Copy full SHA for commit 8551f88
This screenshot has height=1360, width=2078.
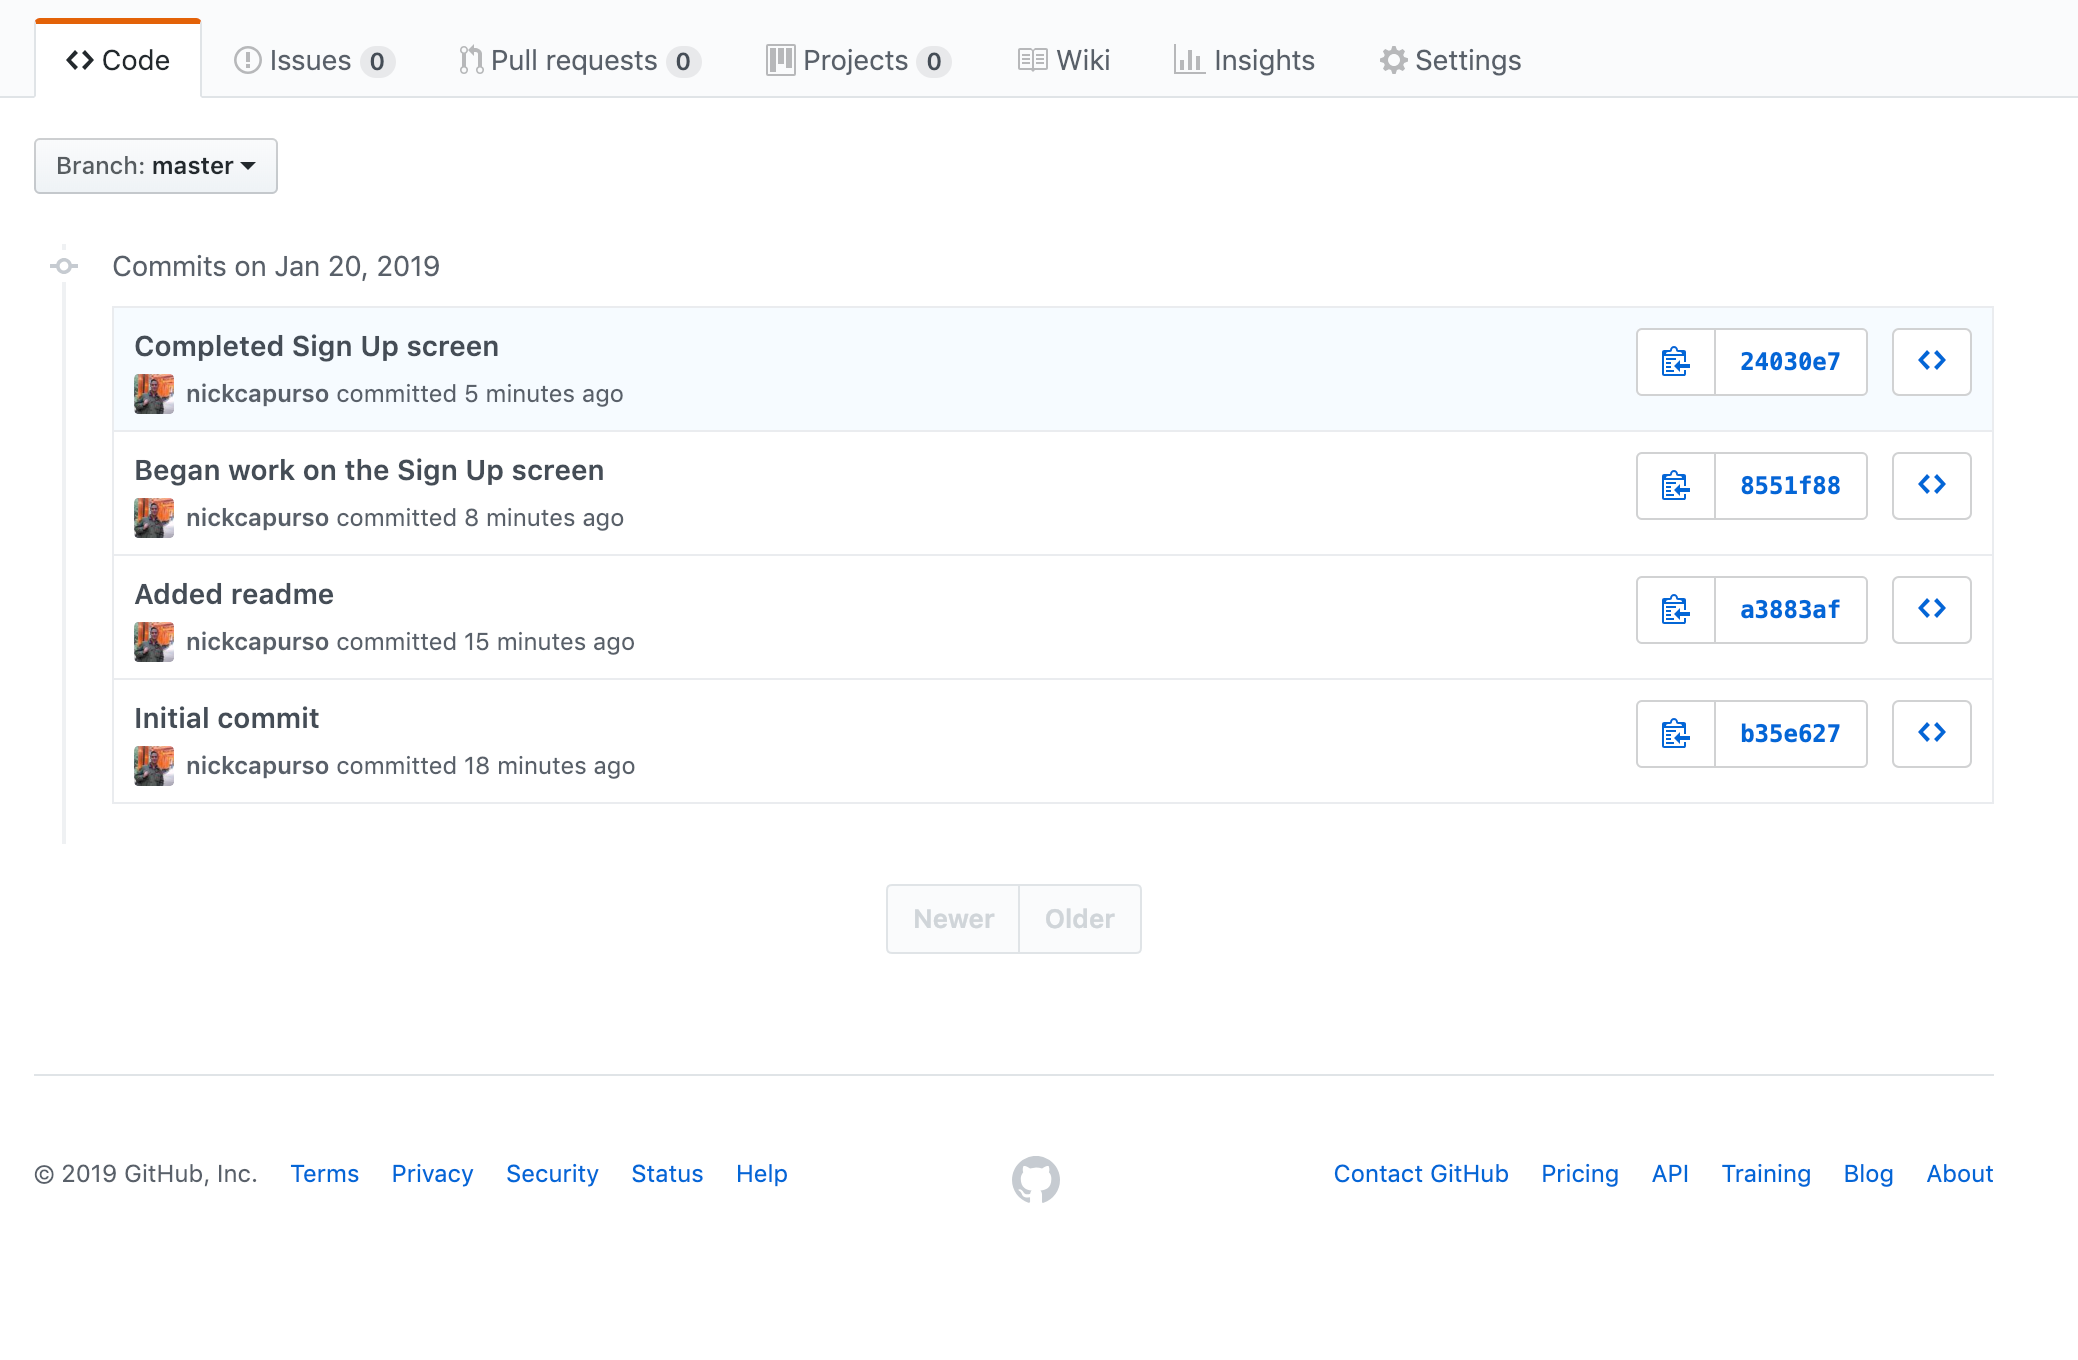(x=1675, y=486)
